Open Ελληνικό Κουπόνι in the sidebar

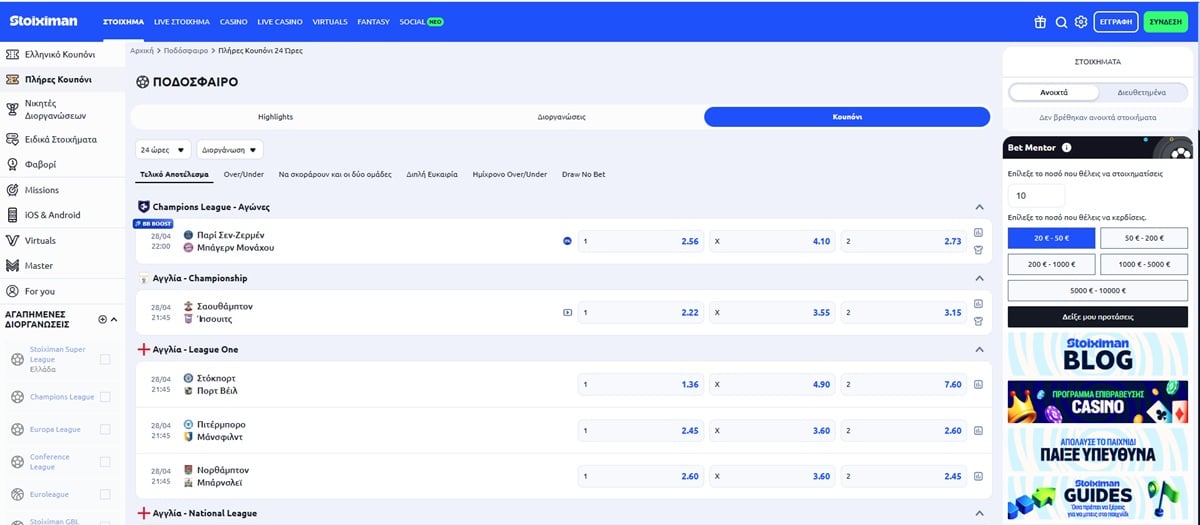point(62,54)
